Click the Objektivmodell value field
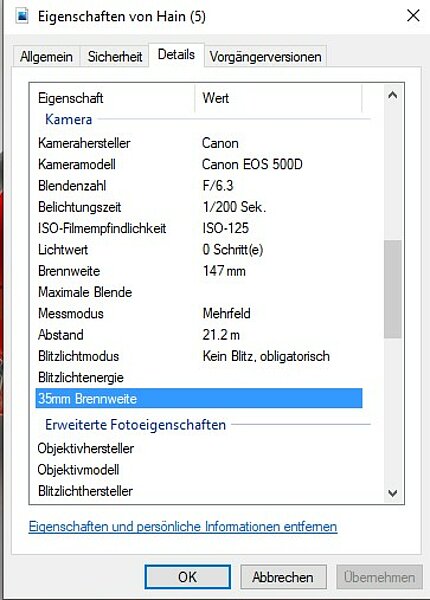This screenshot has height=600, width=430. coord(281,470)
